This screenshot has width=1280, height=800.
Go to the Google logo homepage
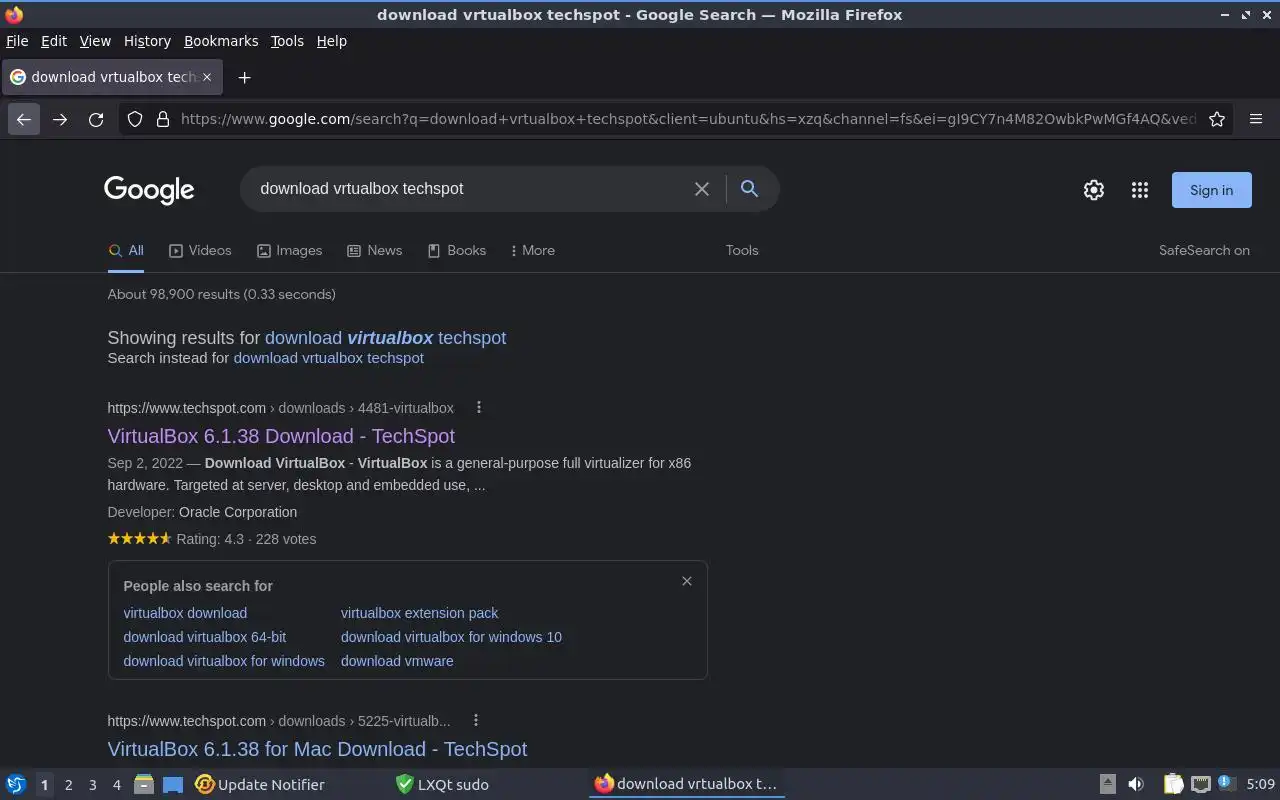pos(149,190)
